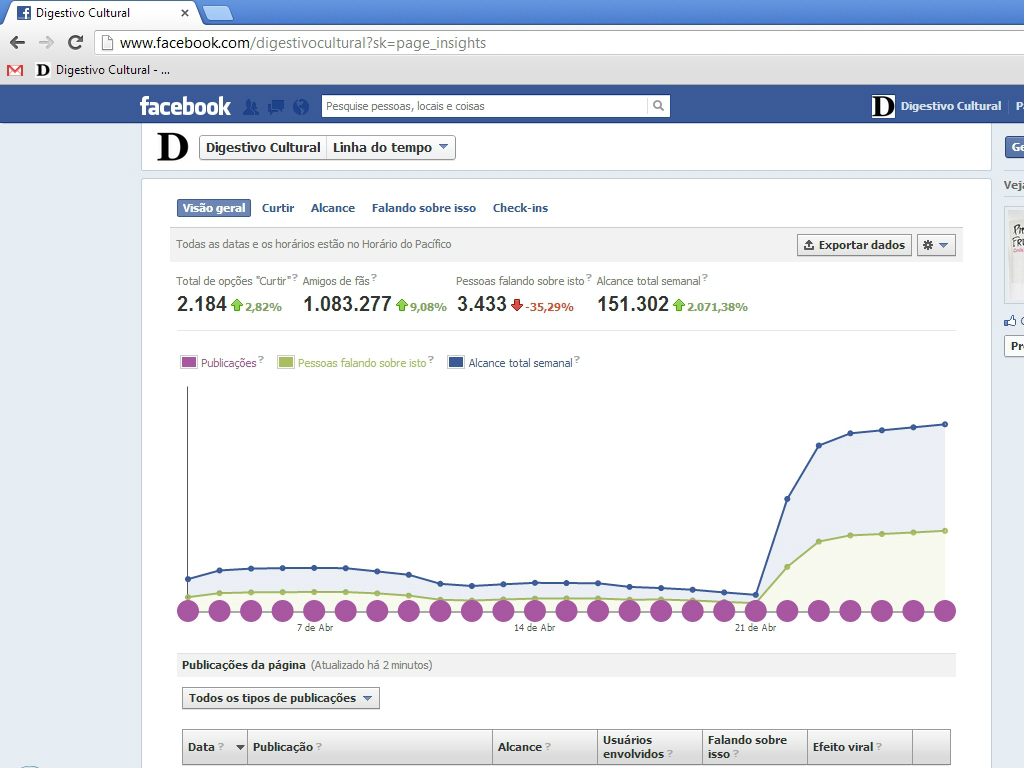Click the Publicação column header
Image resolution: width=1024 pixels, height=768 pixels.
[x=370, y=747]
